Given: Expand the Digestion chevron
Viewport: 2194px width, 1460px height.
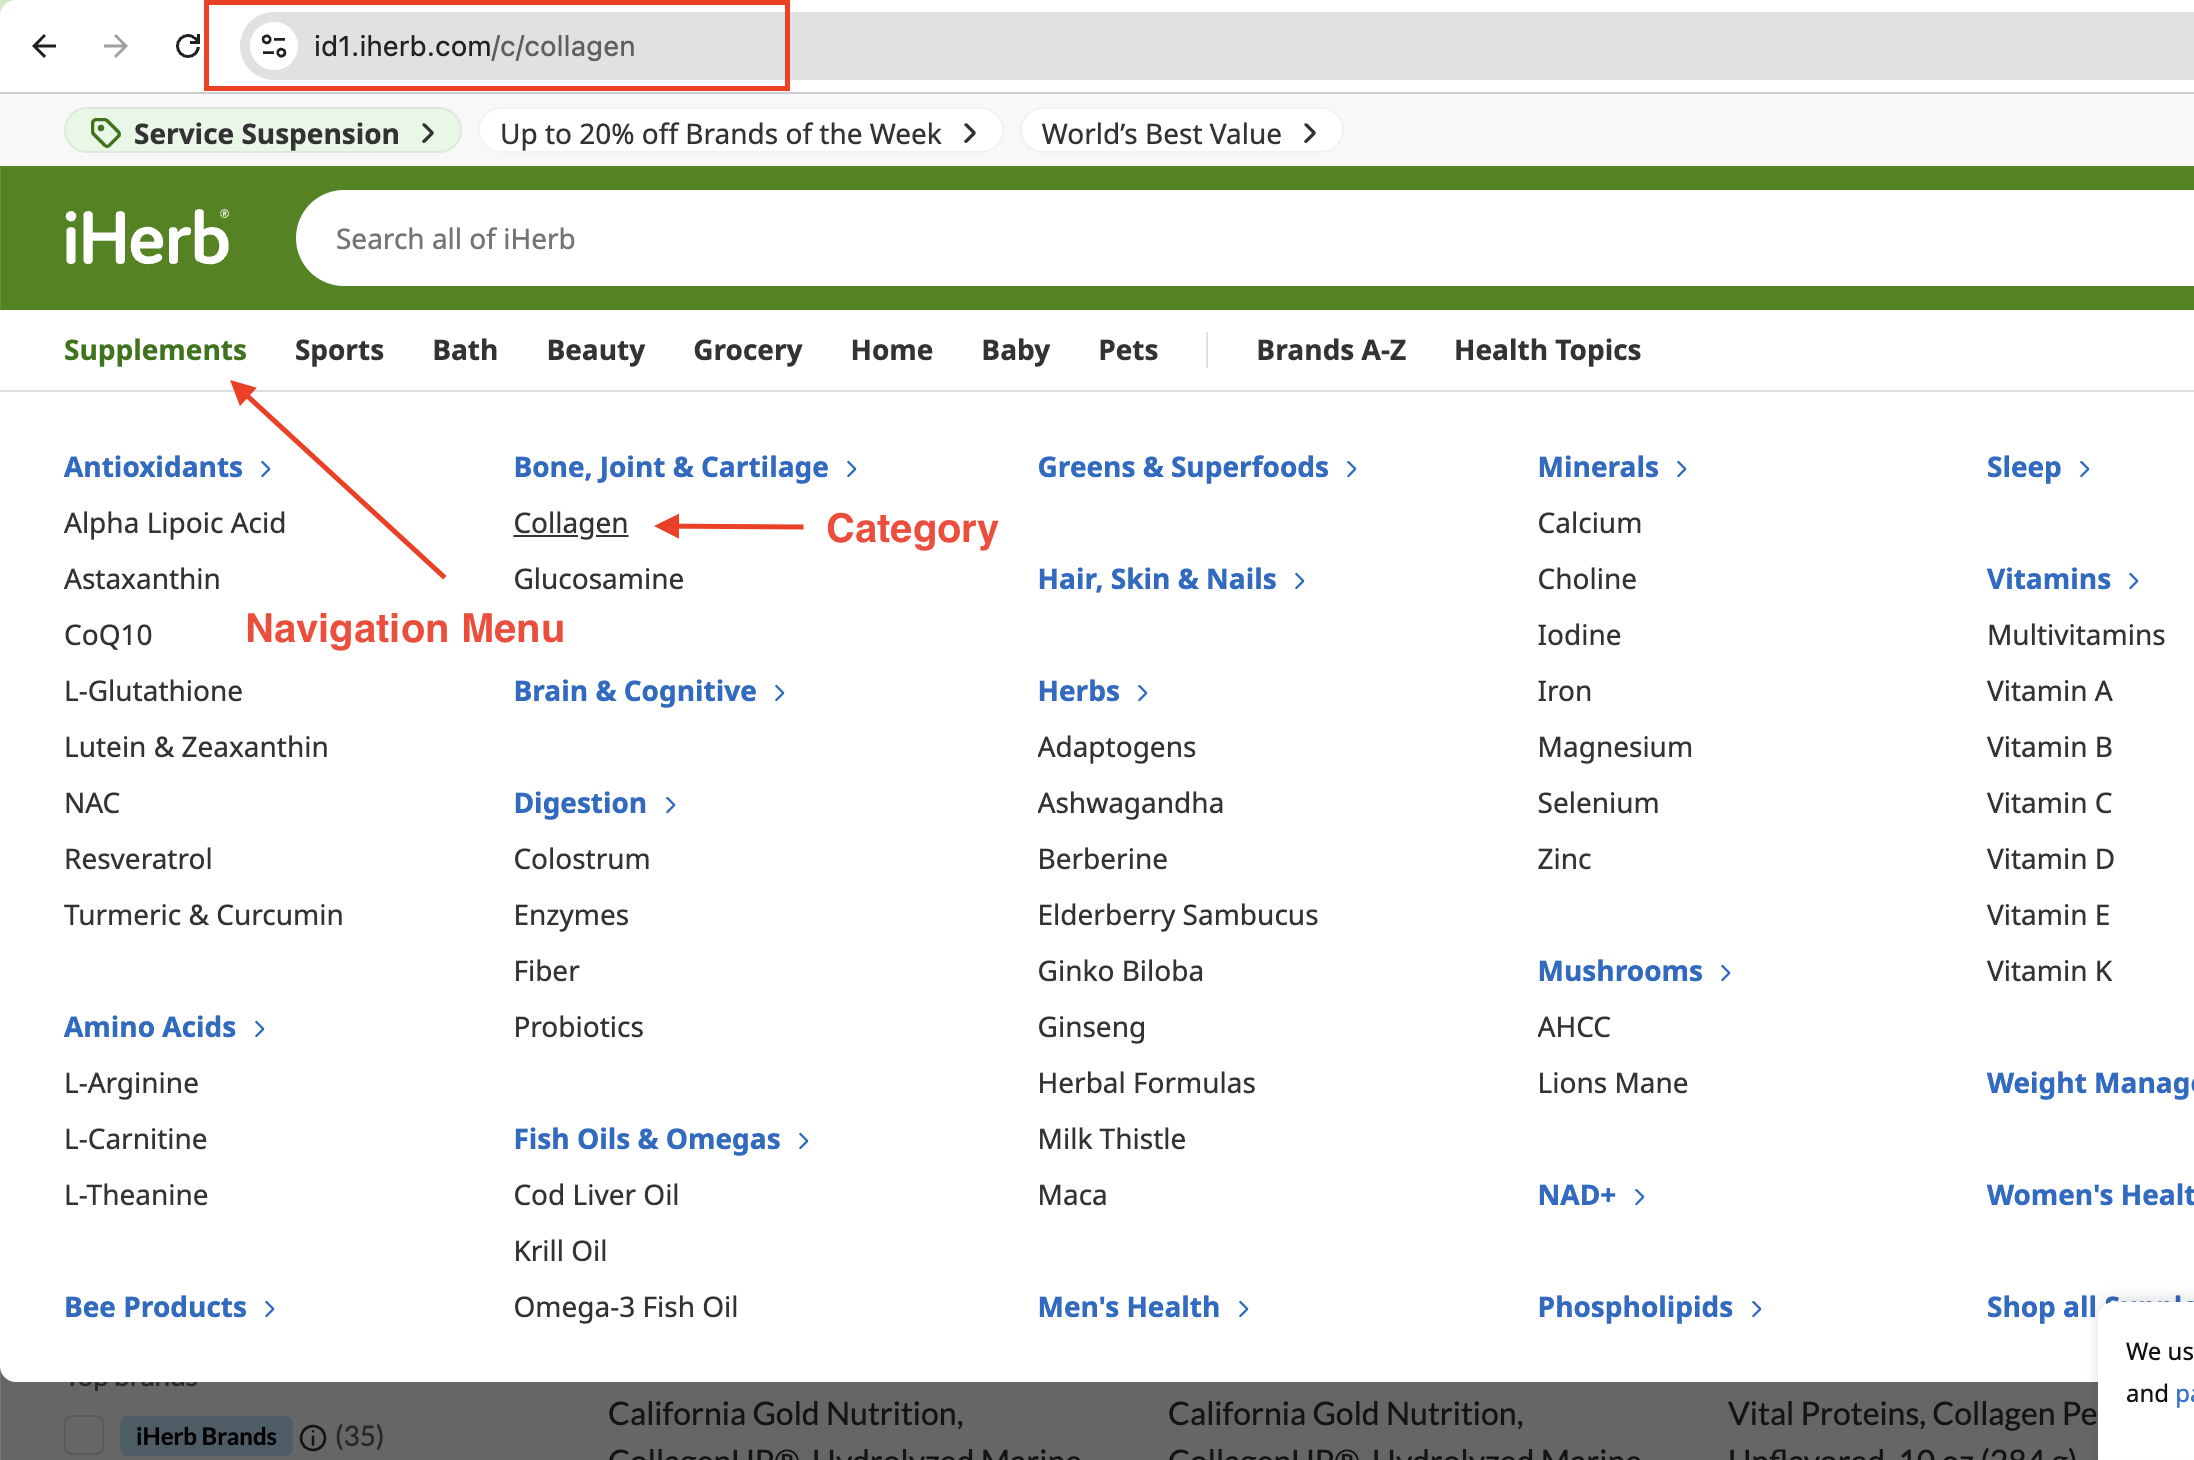Looking at the screenshot, I should pyautogui.click(x=671, y=804).
